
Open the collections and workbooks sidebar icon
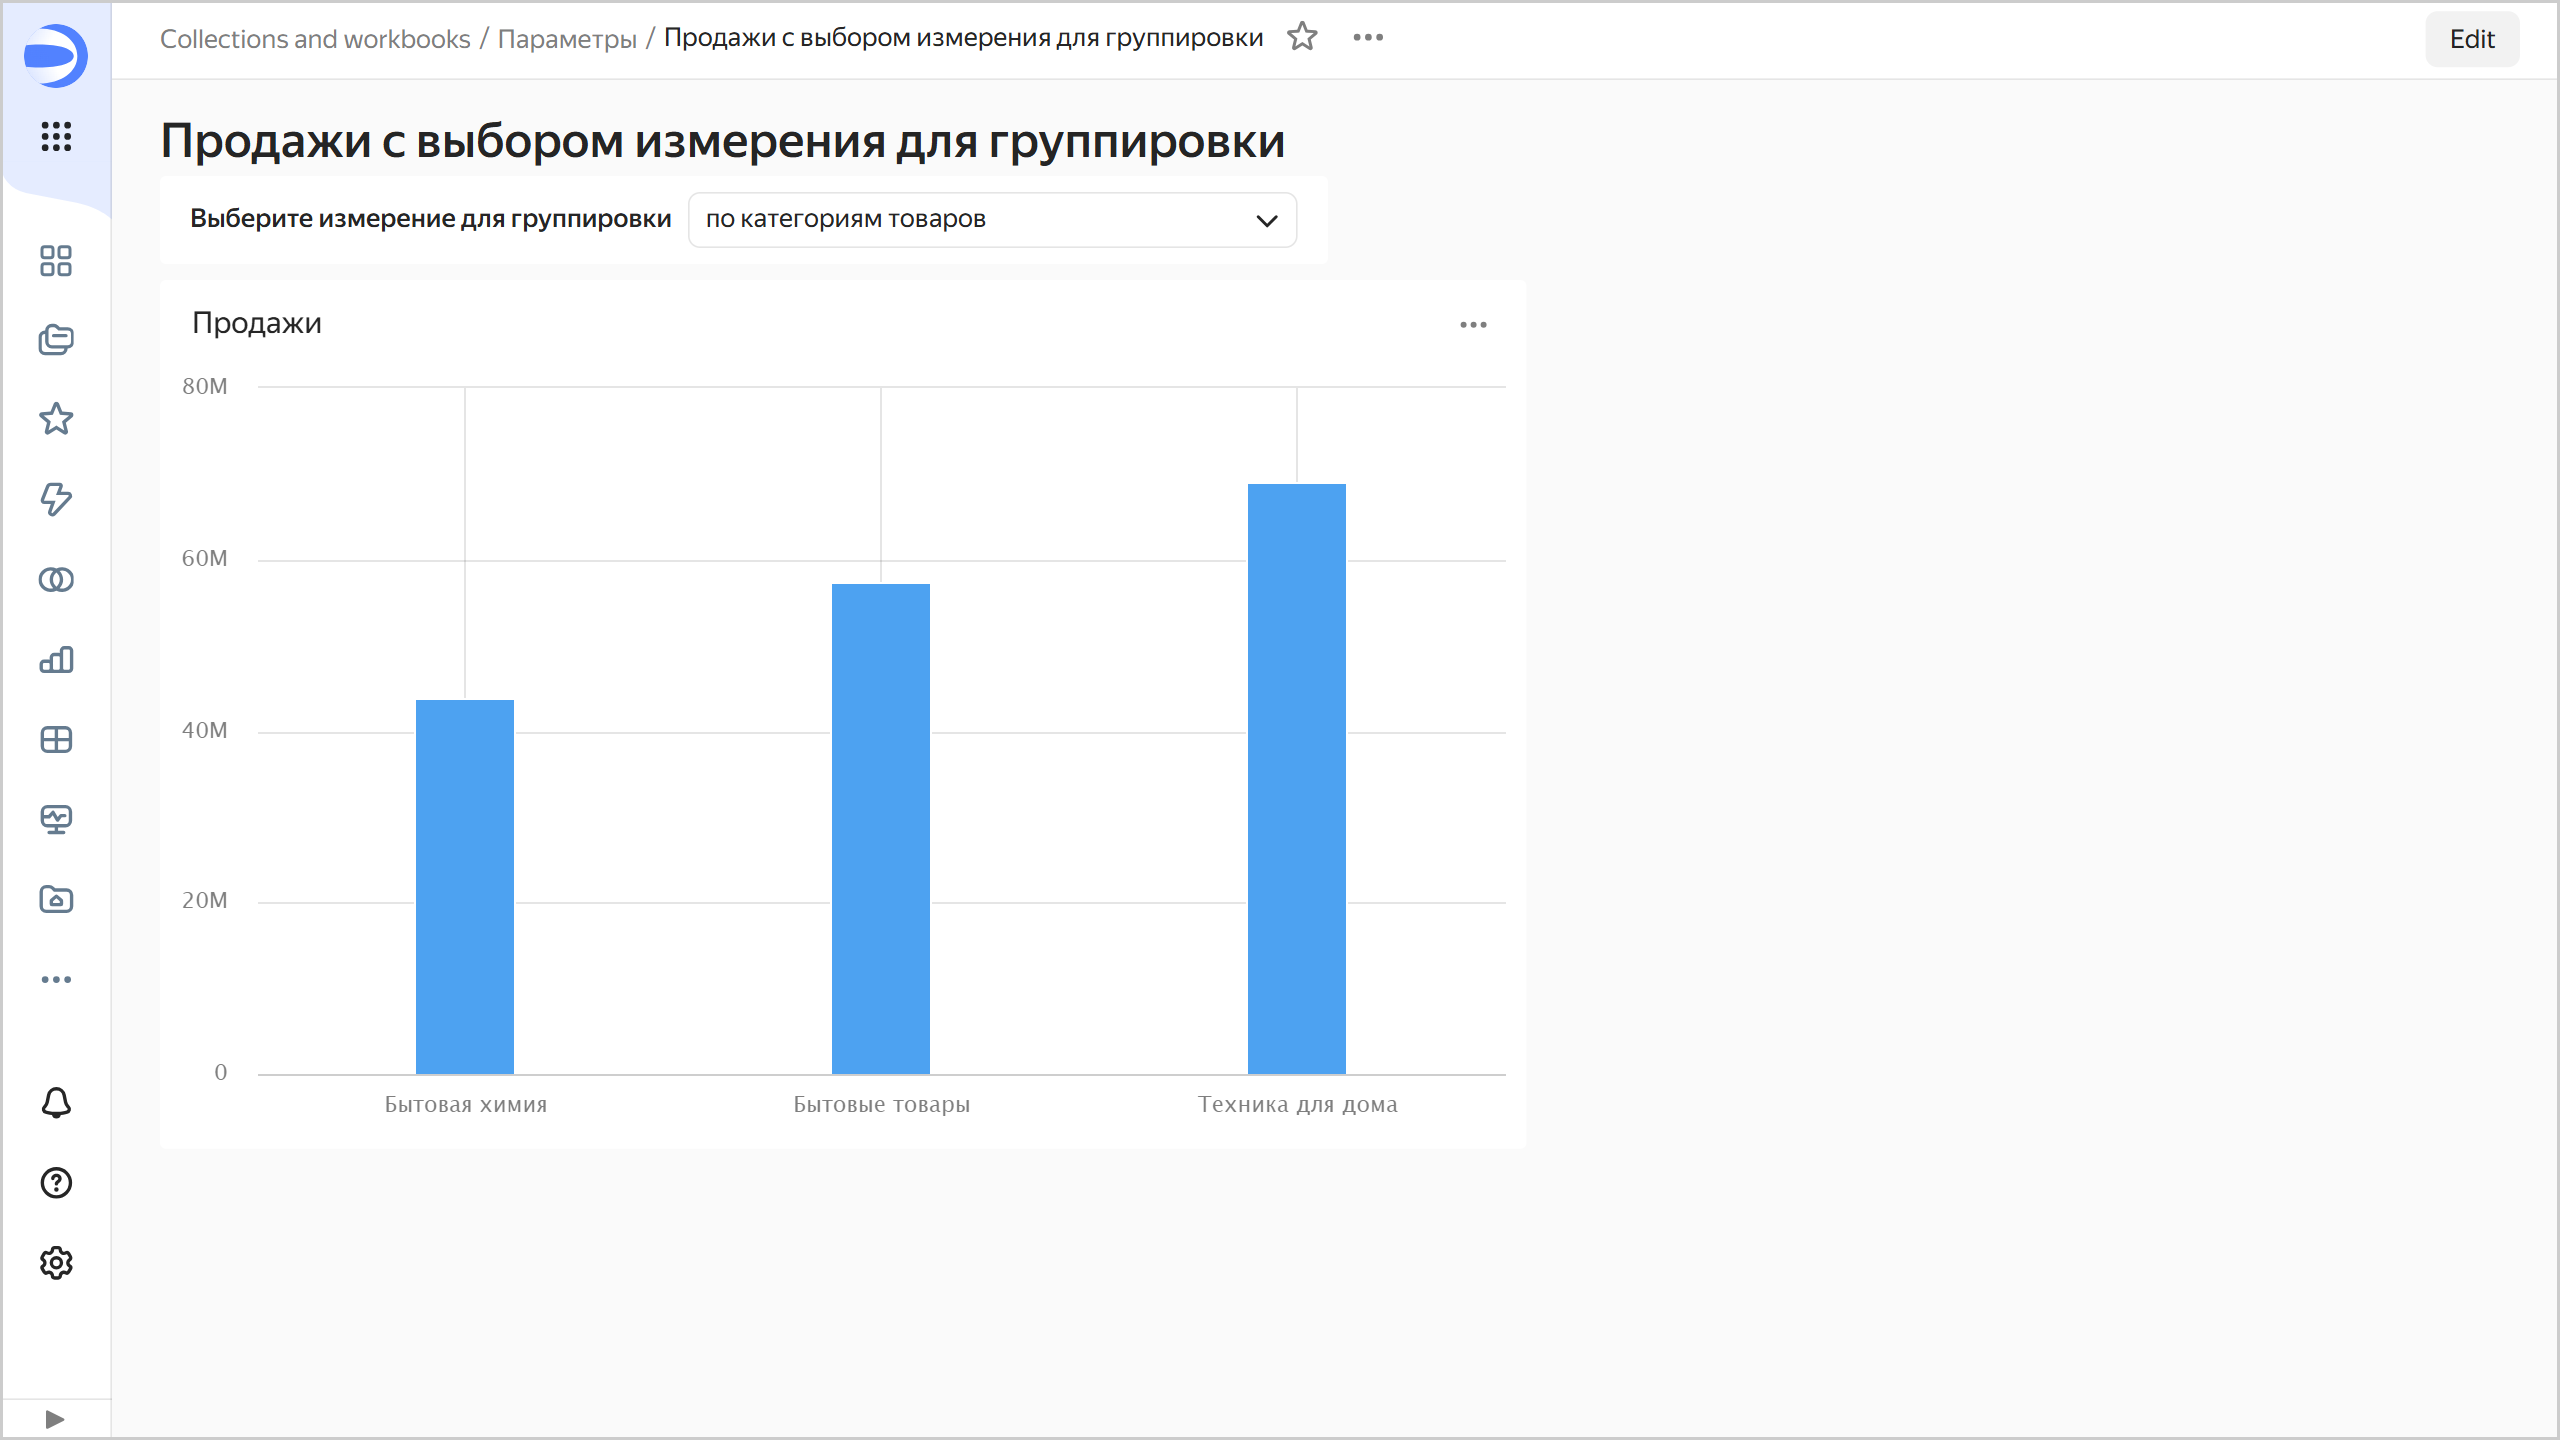(x=56, y=340)
